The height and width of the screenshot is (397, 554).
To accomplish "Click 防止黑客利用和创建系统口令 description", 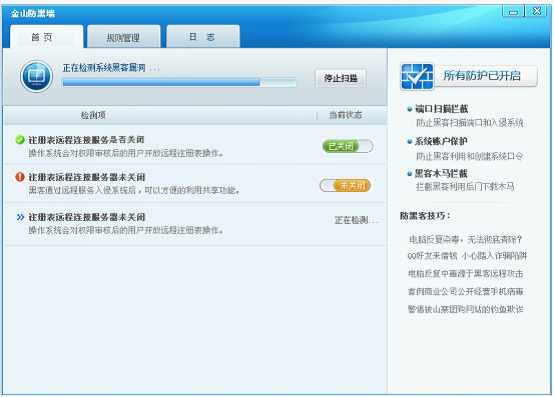I will pos(470,156).
